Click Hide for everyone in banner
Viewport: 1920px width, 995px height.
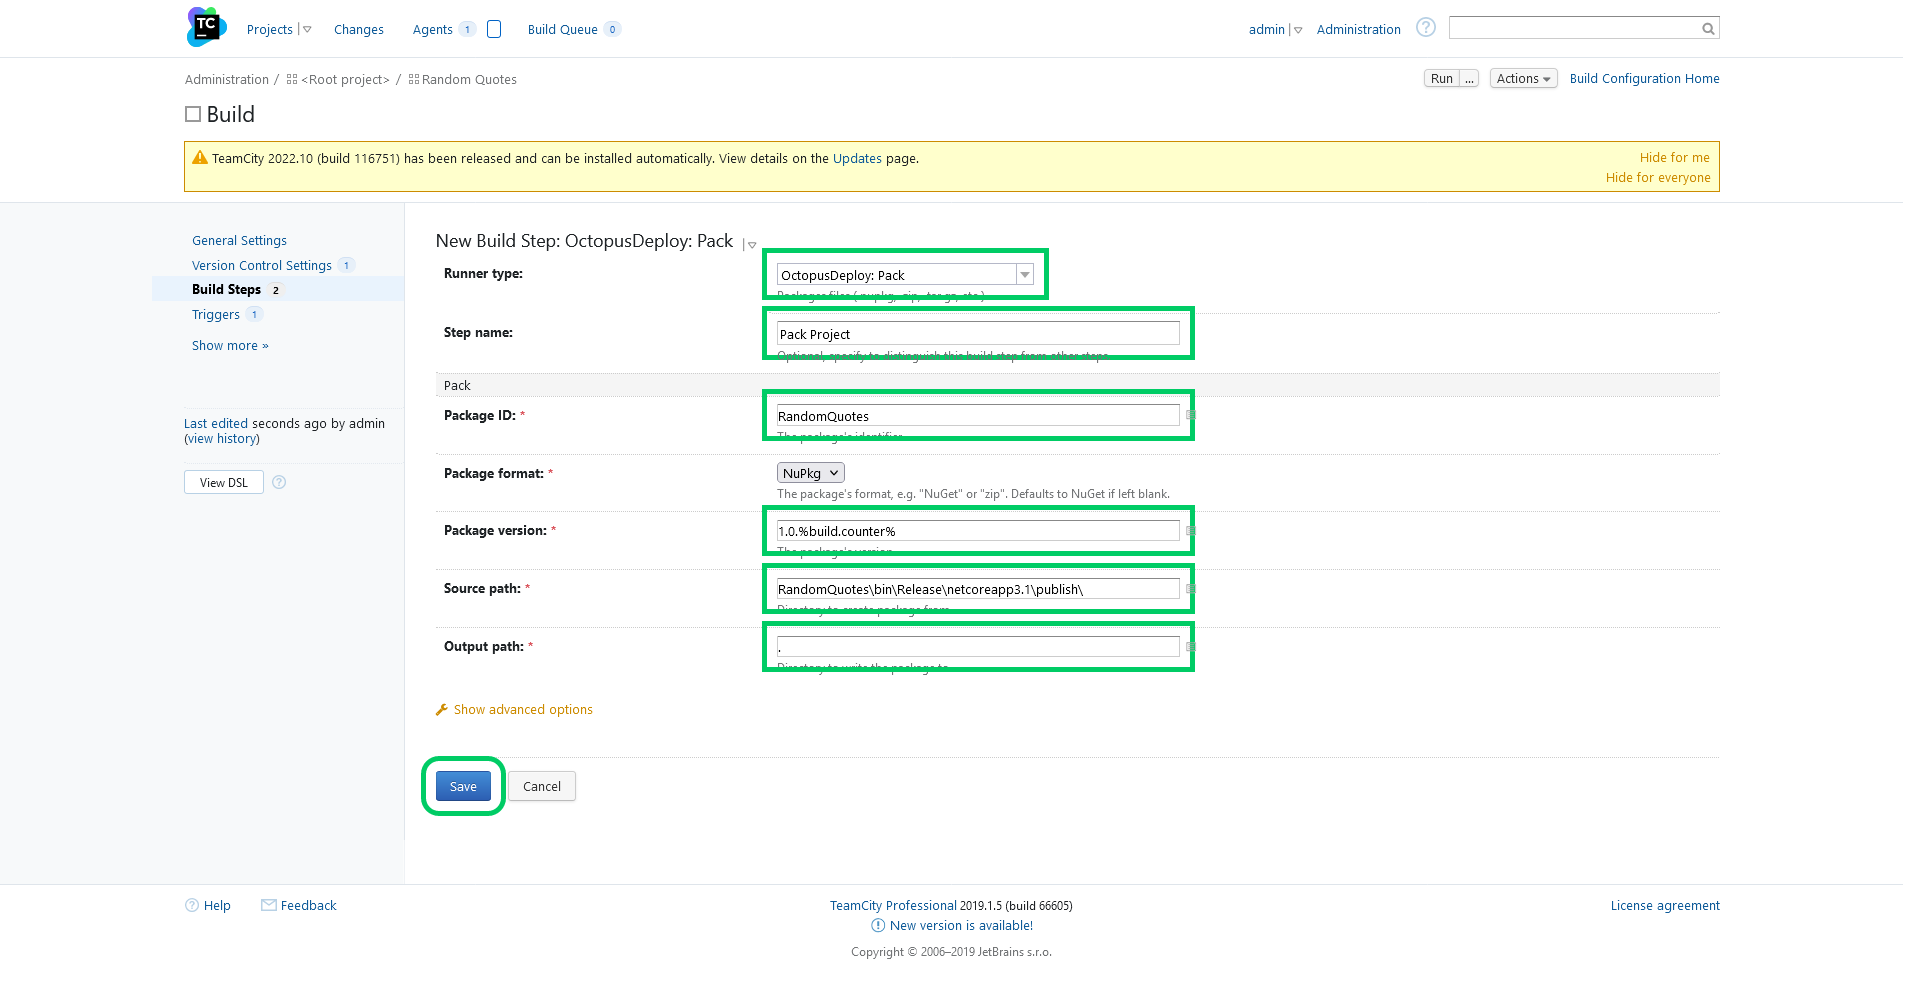tap(1658, 177)
